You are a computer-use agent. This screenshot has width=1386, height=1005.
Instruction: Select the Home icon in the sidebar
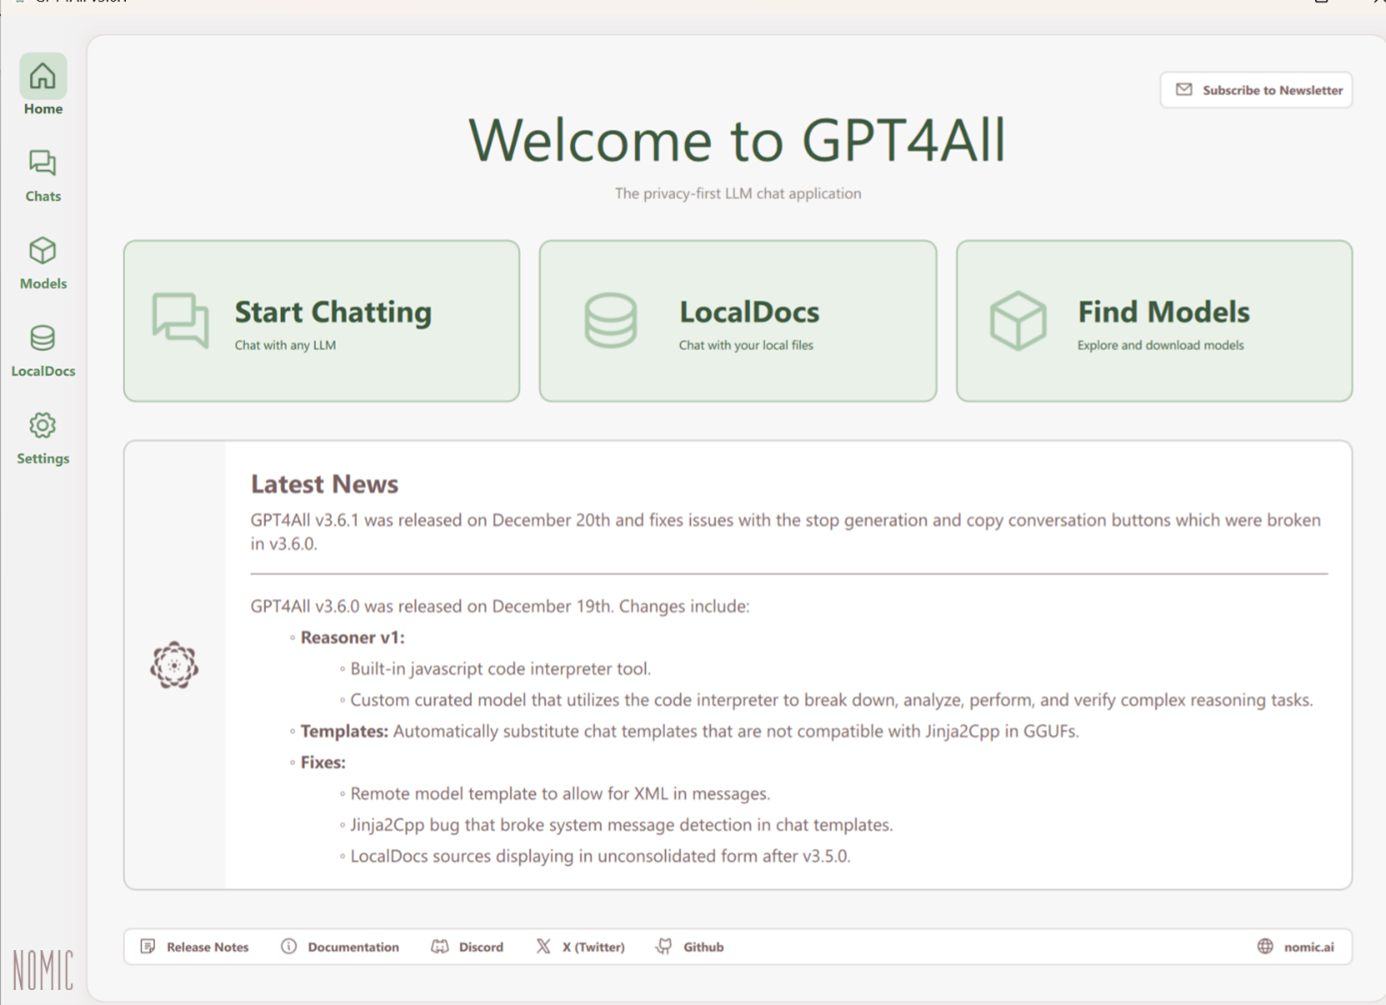point(42,75)
